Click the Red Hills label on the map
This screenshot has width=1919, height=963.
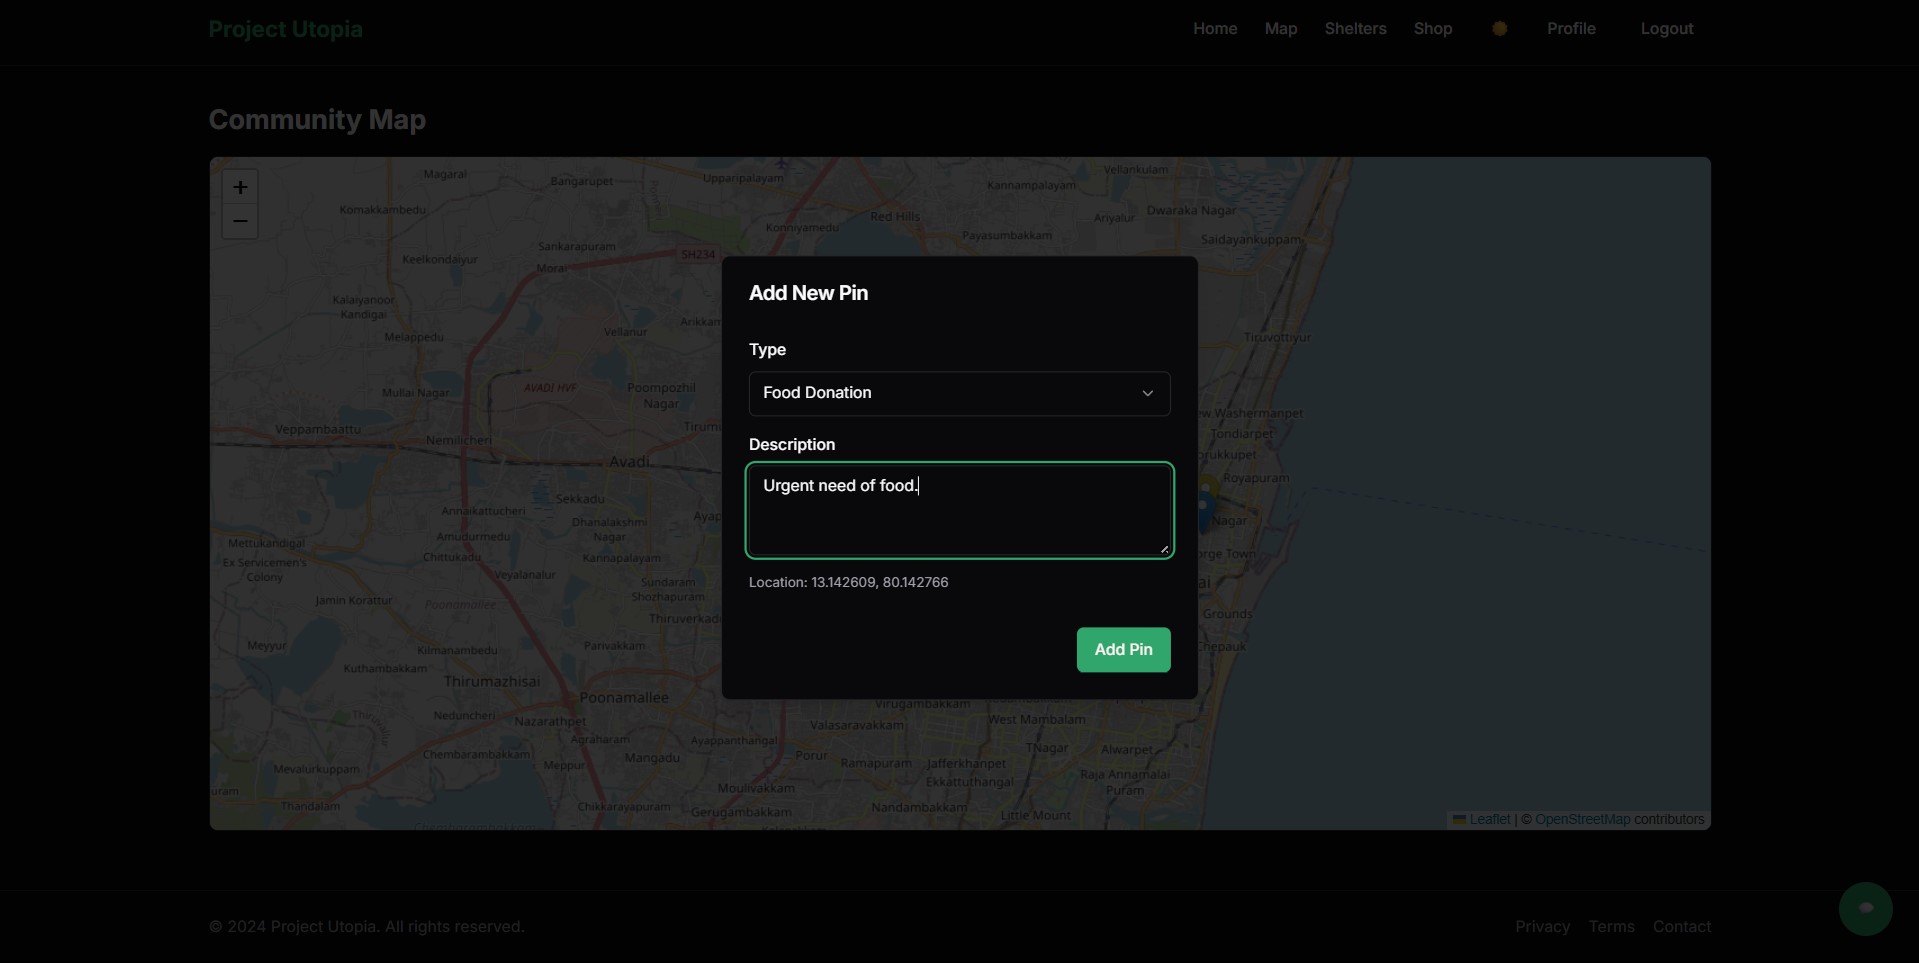895,216
